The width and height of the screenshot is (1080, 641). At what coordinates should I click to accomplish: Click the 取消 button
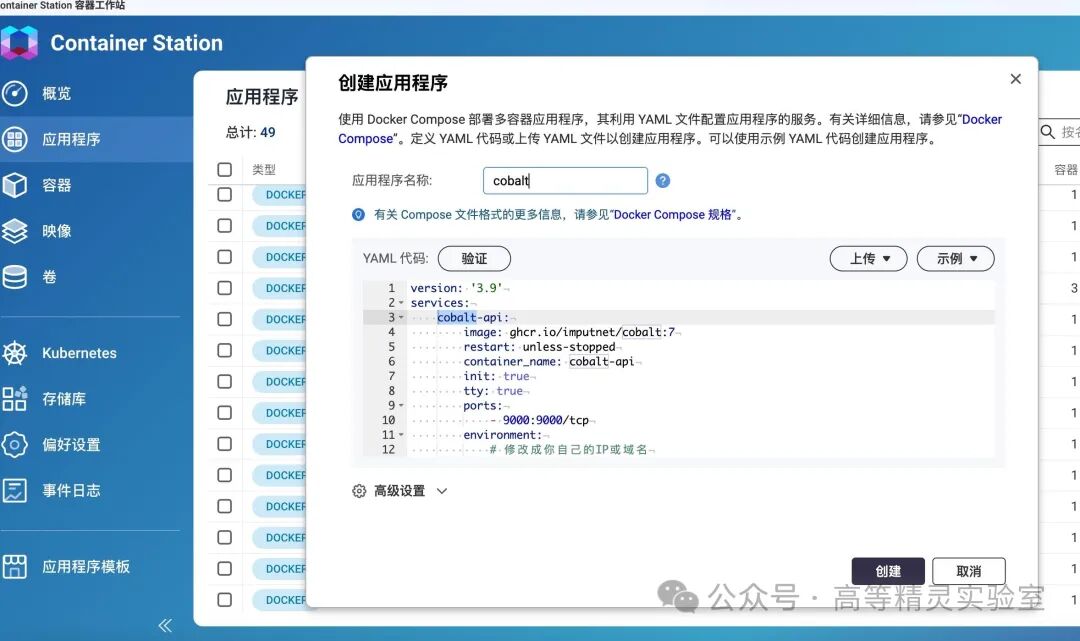pos(969,571)
